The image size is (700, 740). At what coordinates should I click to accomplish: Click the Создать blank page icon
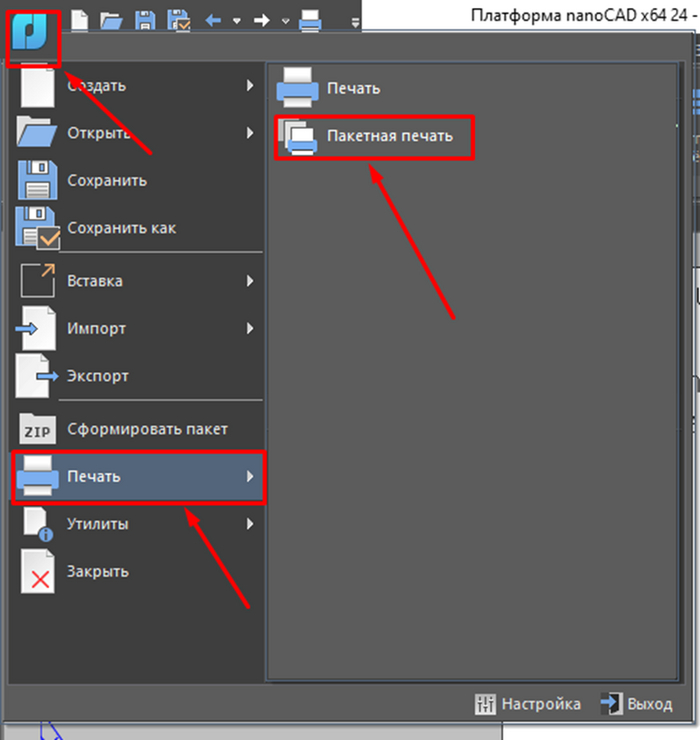(x=37, y=85)
